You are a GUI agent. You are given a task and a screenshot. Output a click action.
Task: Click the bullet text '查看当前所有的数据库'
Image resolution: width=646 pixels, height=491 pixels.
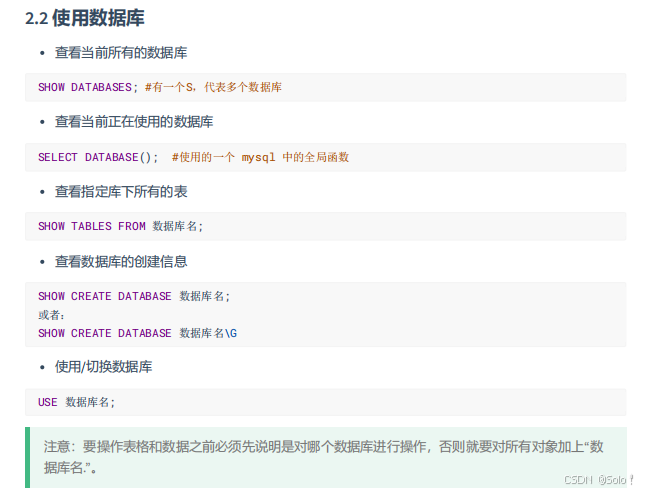click(x=121, y=53)
